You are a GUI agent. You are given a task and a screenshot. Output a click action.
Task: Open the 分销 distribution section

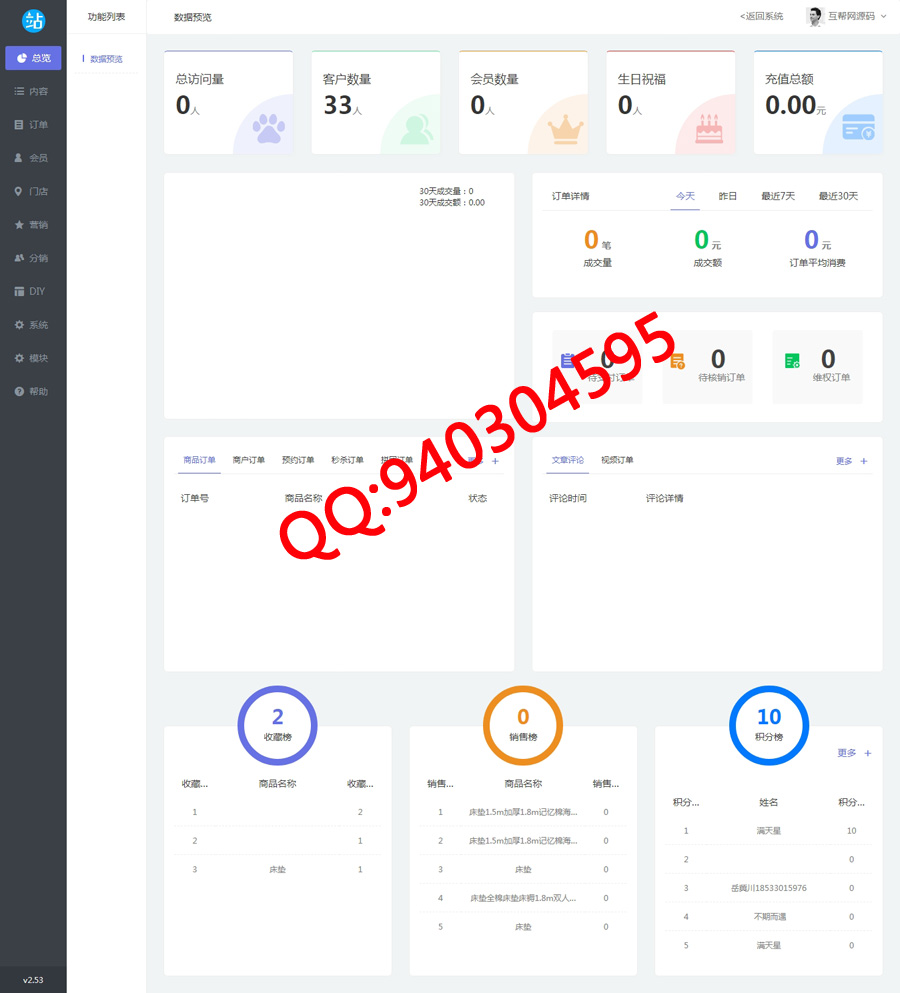[33, 258]
